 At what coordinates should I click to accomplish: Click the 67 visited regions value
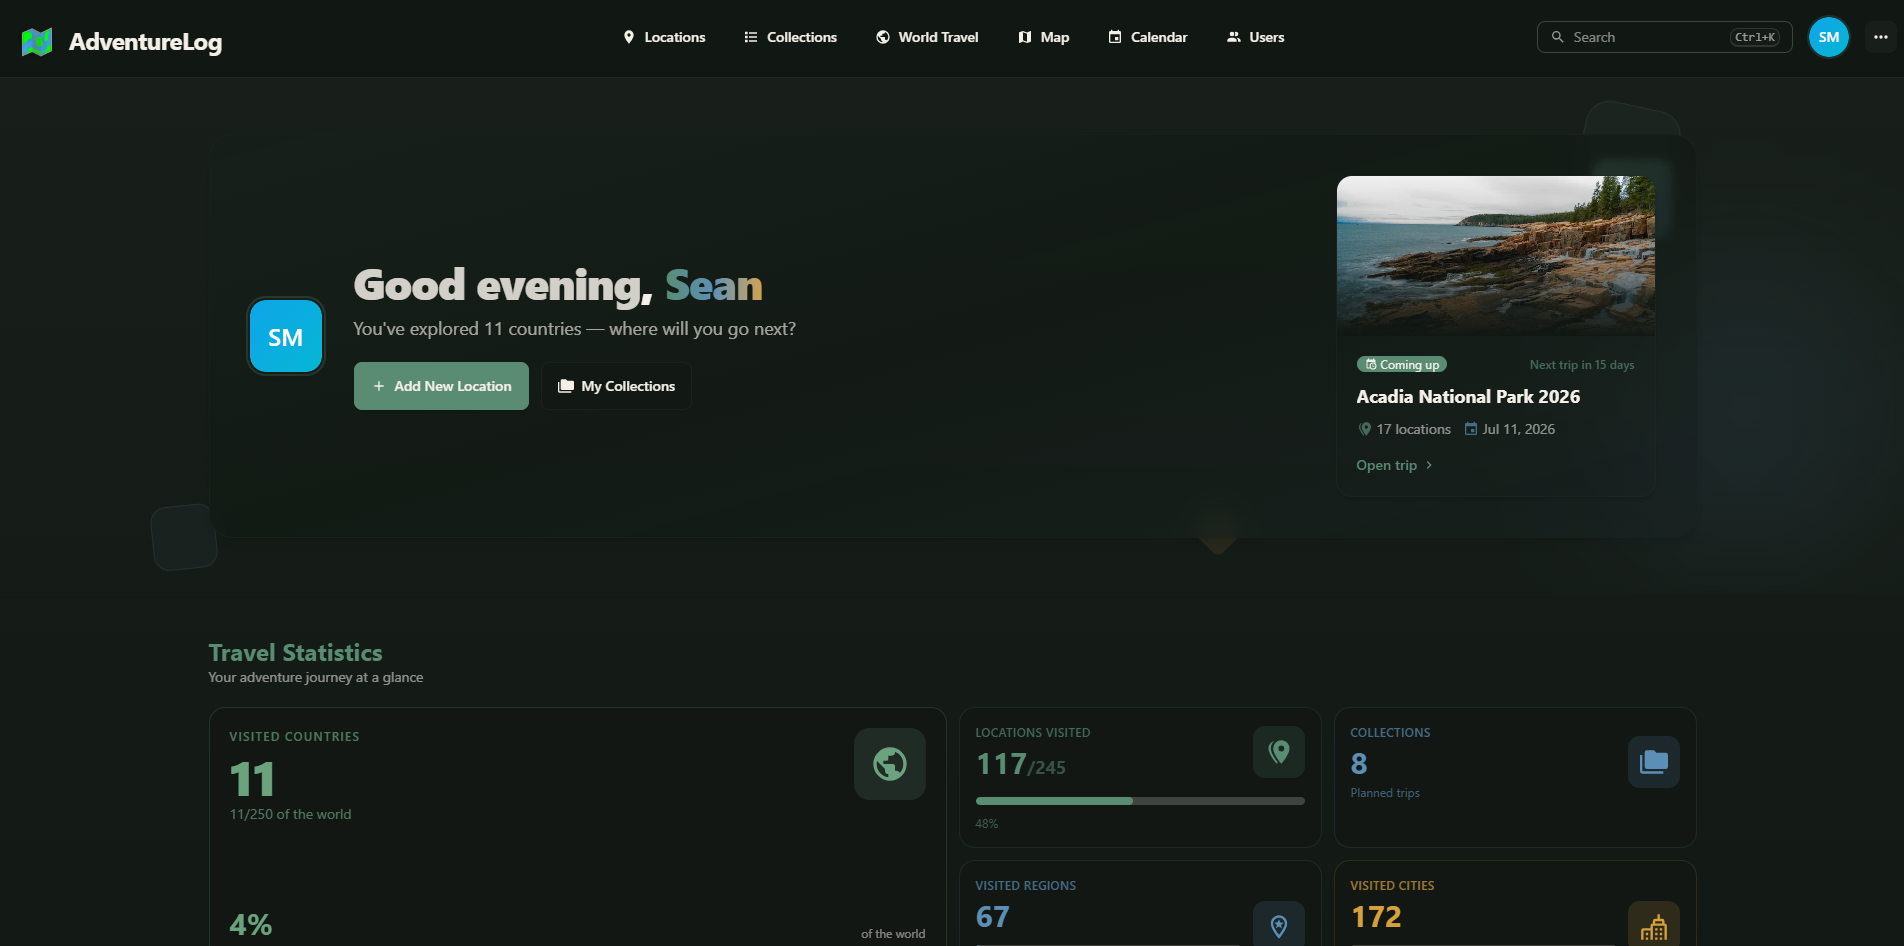[x=992, y=917]
